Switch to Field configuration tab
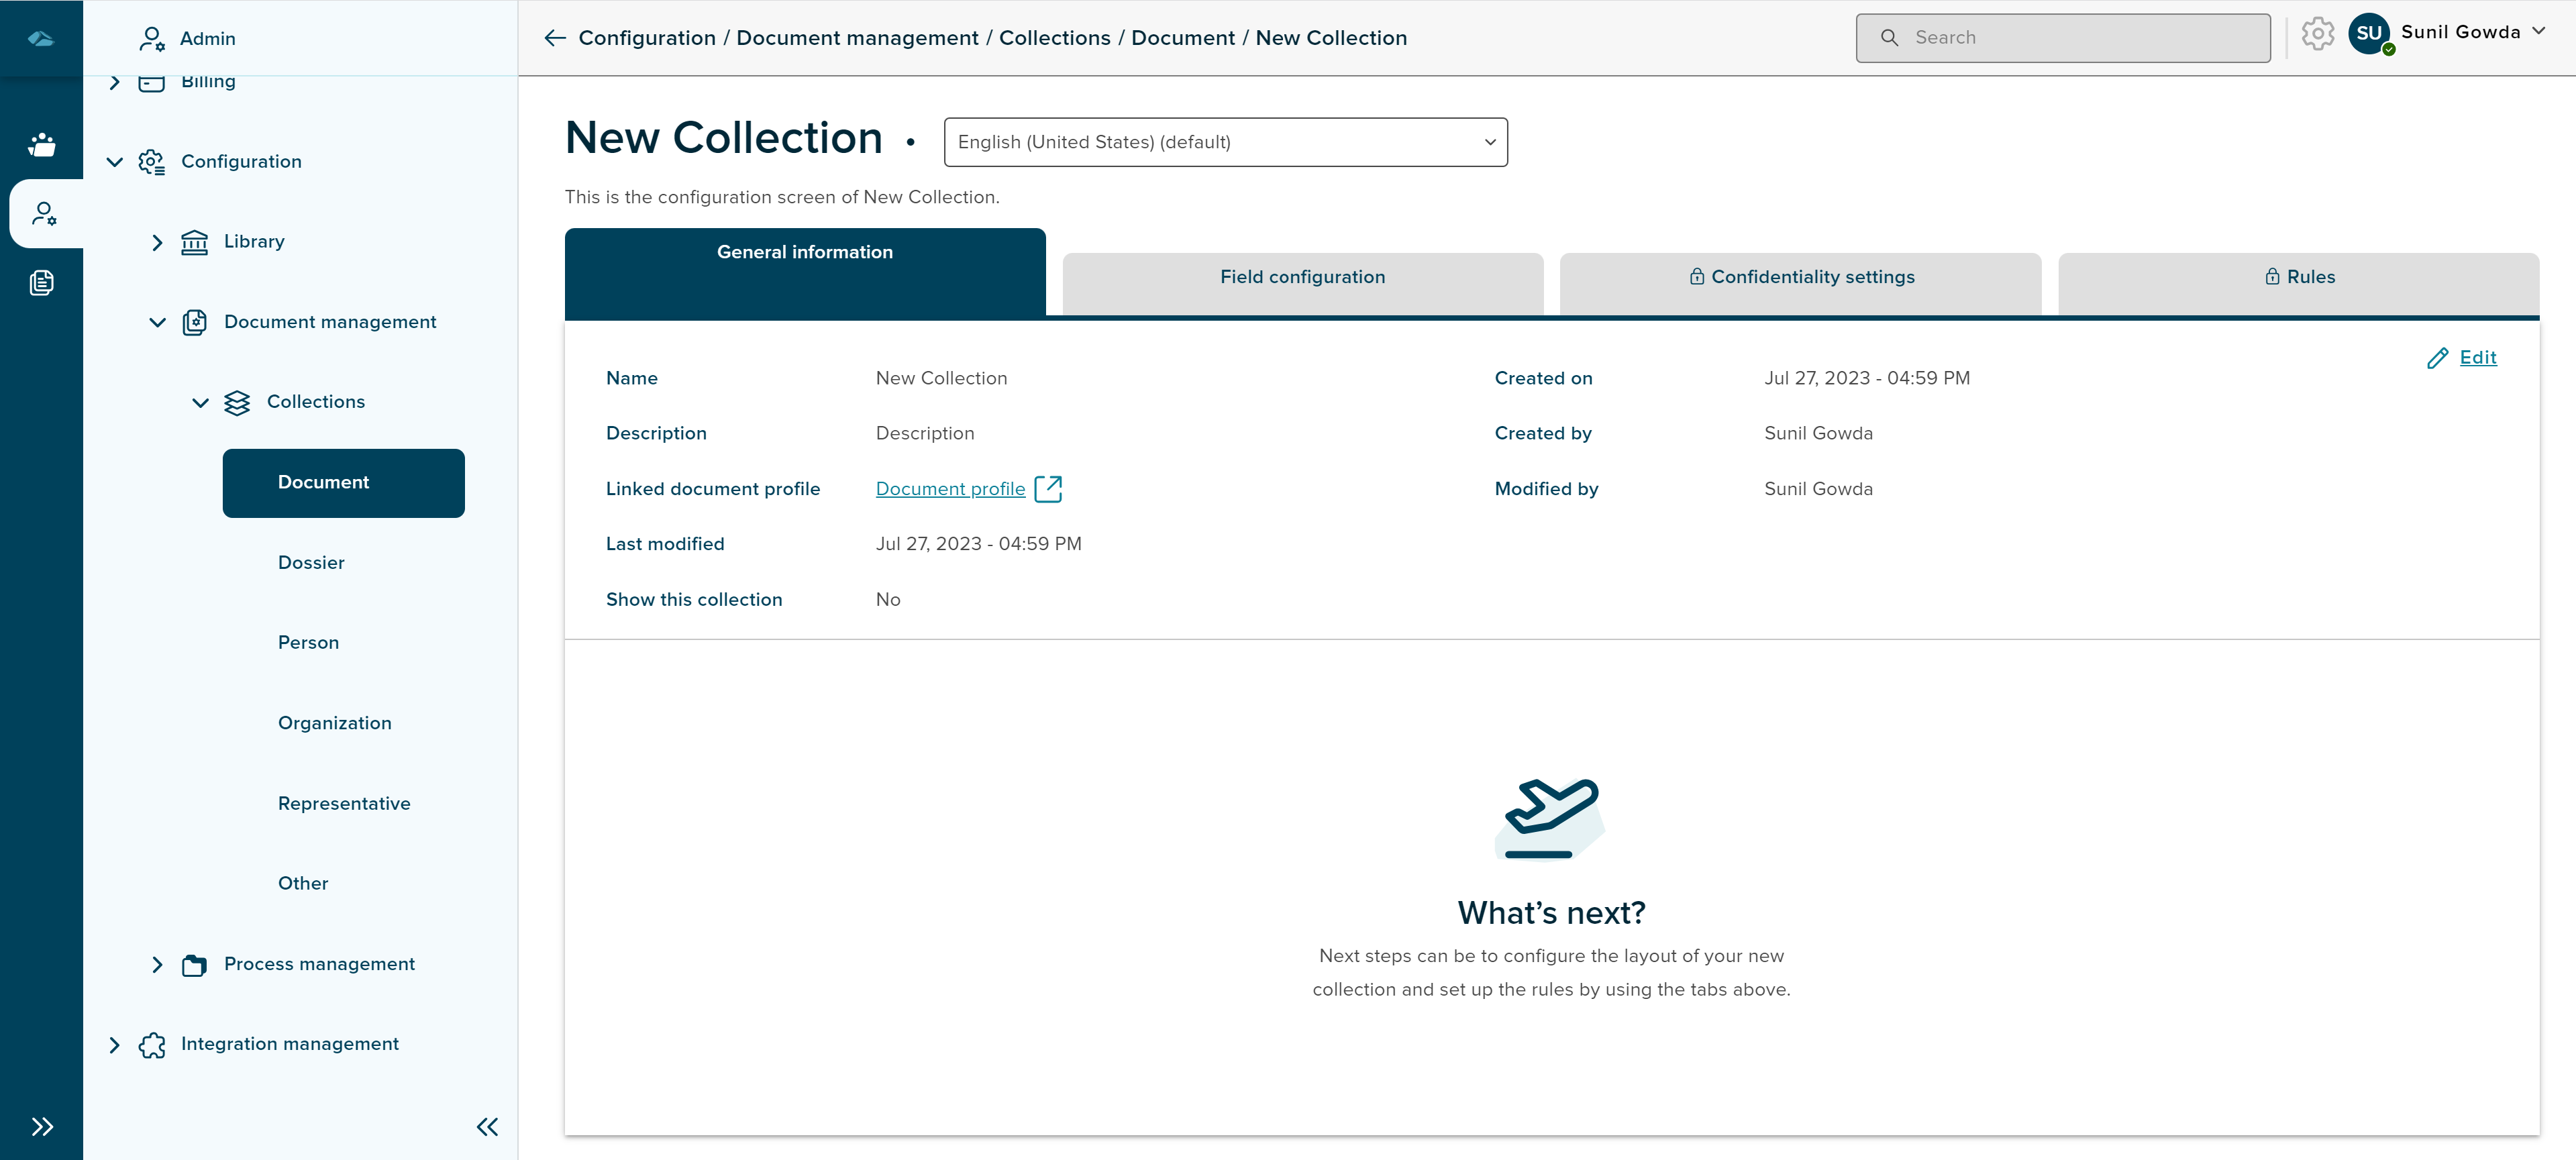This screenshot has height=1160, width=2576. [1302, 278]
